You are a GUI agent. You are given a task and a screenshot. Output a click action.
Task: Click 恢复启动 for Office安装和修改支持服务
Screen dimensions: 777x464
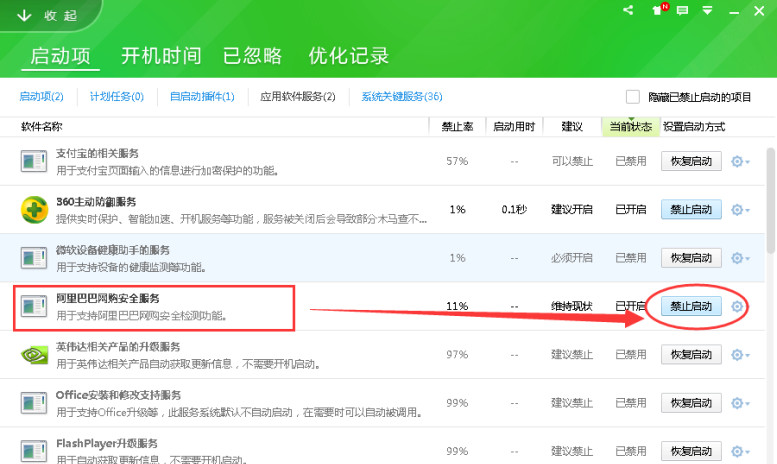pos(691,403)
